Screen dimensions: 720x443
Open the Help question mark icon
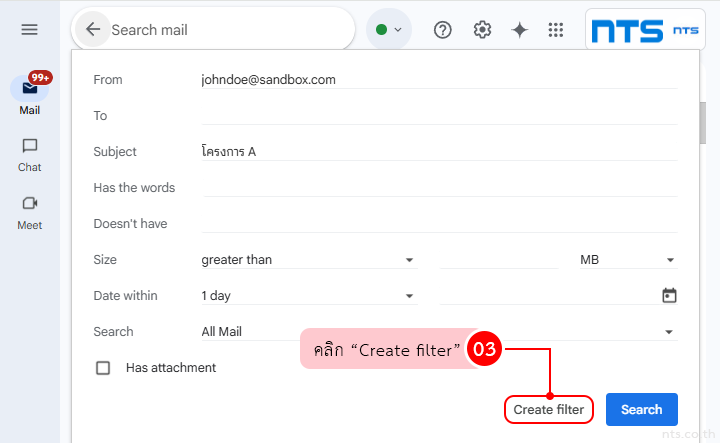pyautogui.click(x=443, y=30)
